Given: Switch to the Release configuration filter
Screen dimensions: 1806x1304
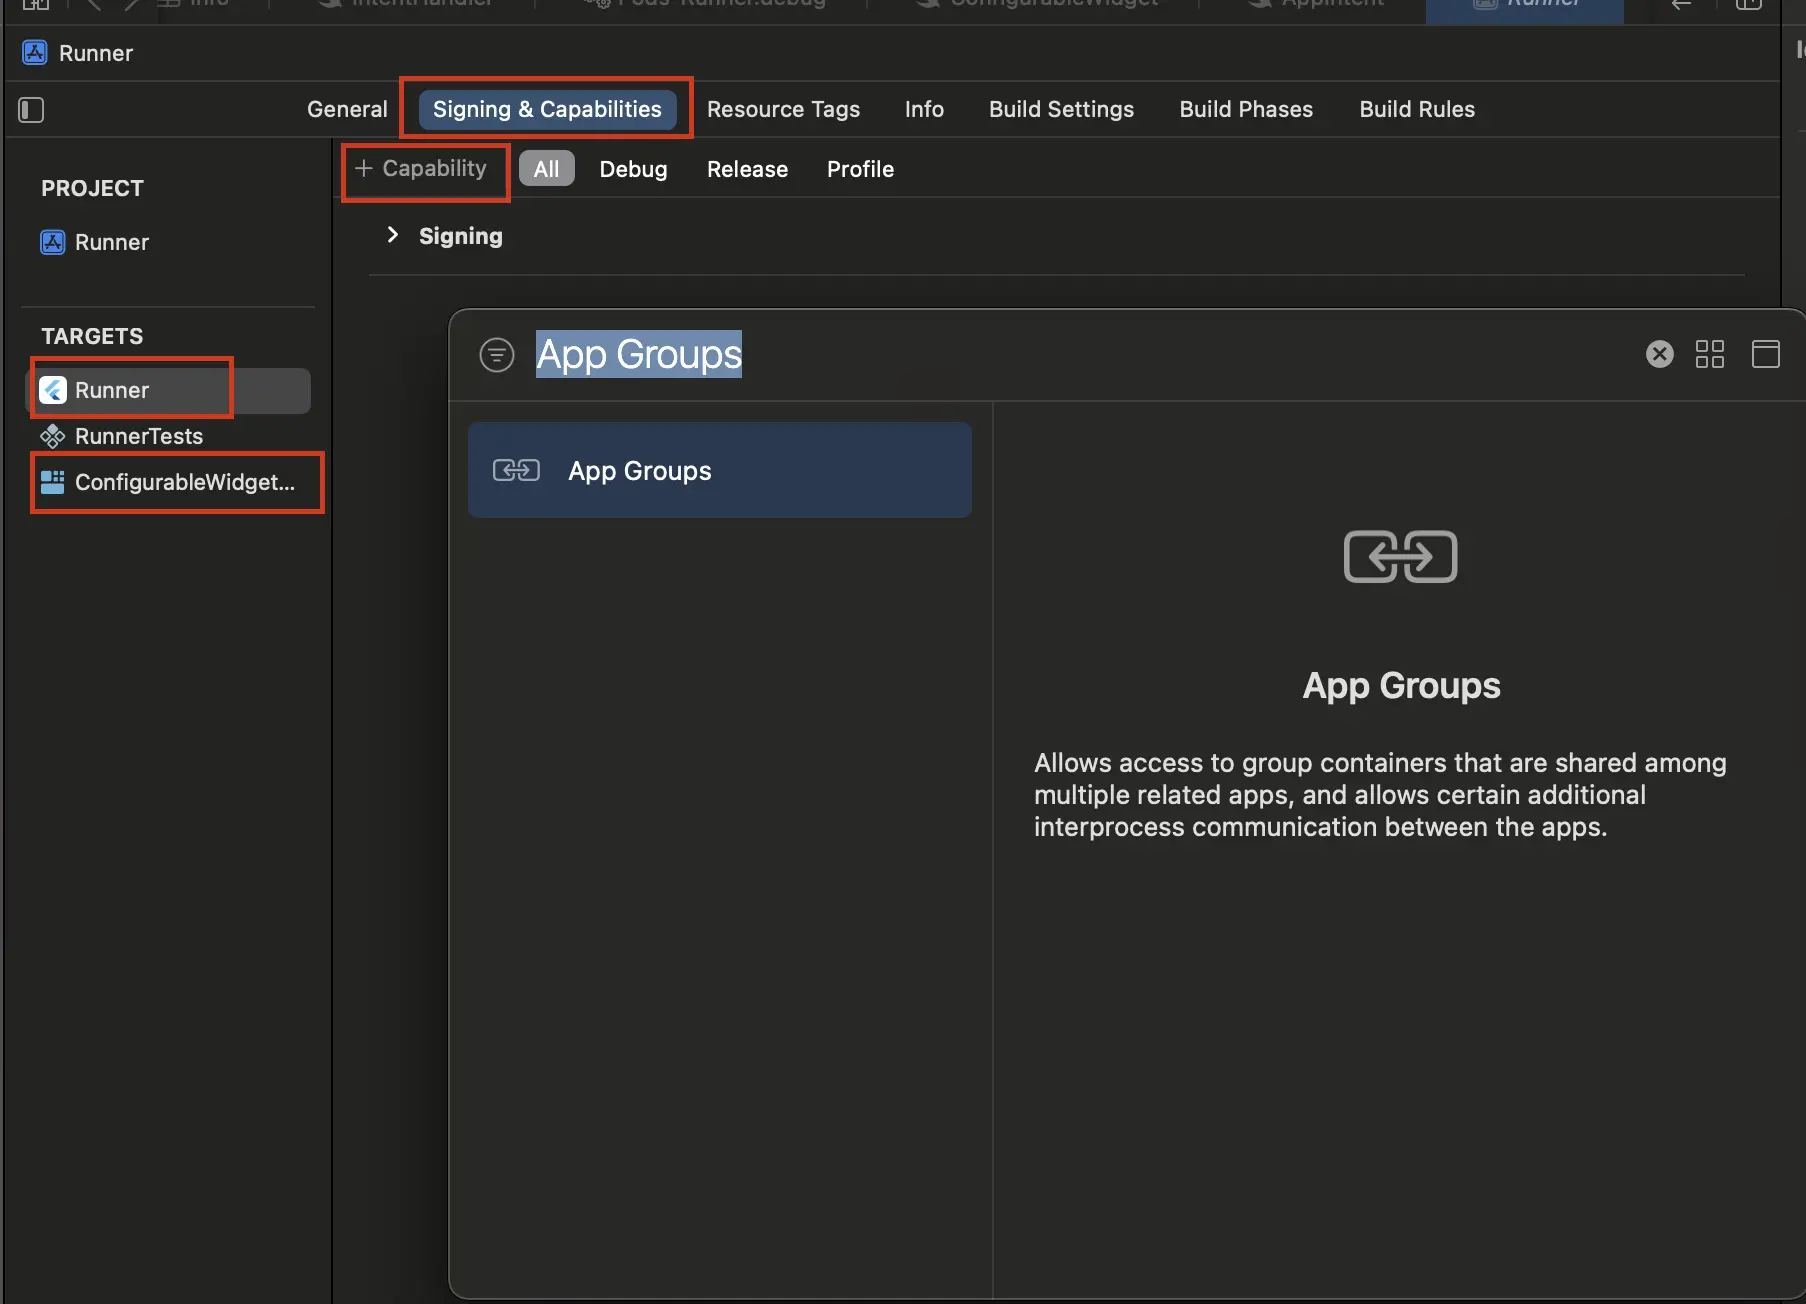Looking at the screenshot, I should pyautogui.click(x=747, y=169).
